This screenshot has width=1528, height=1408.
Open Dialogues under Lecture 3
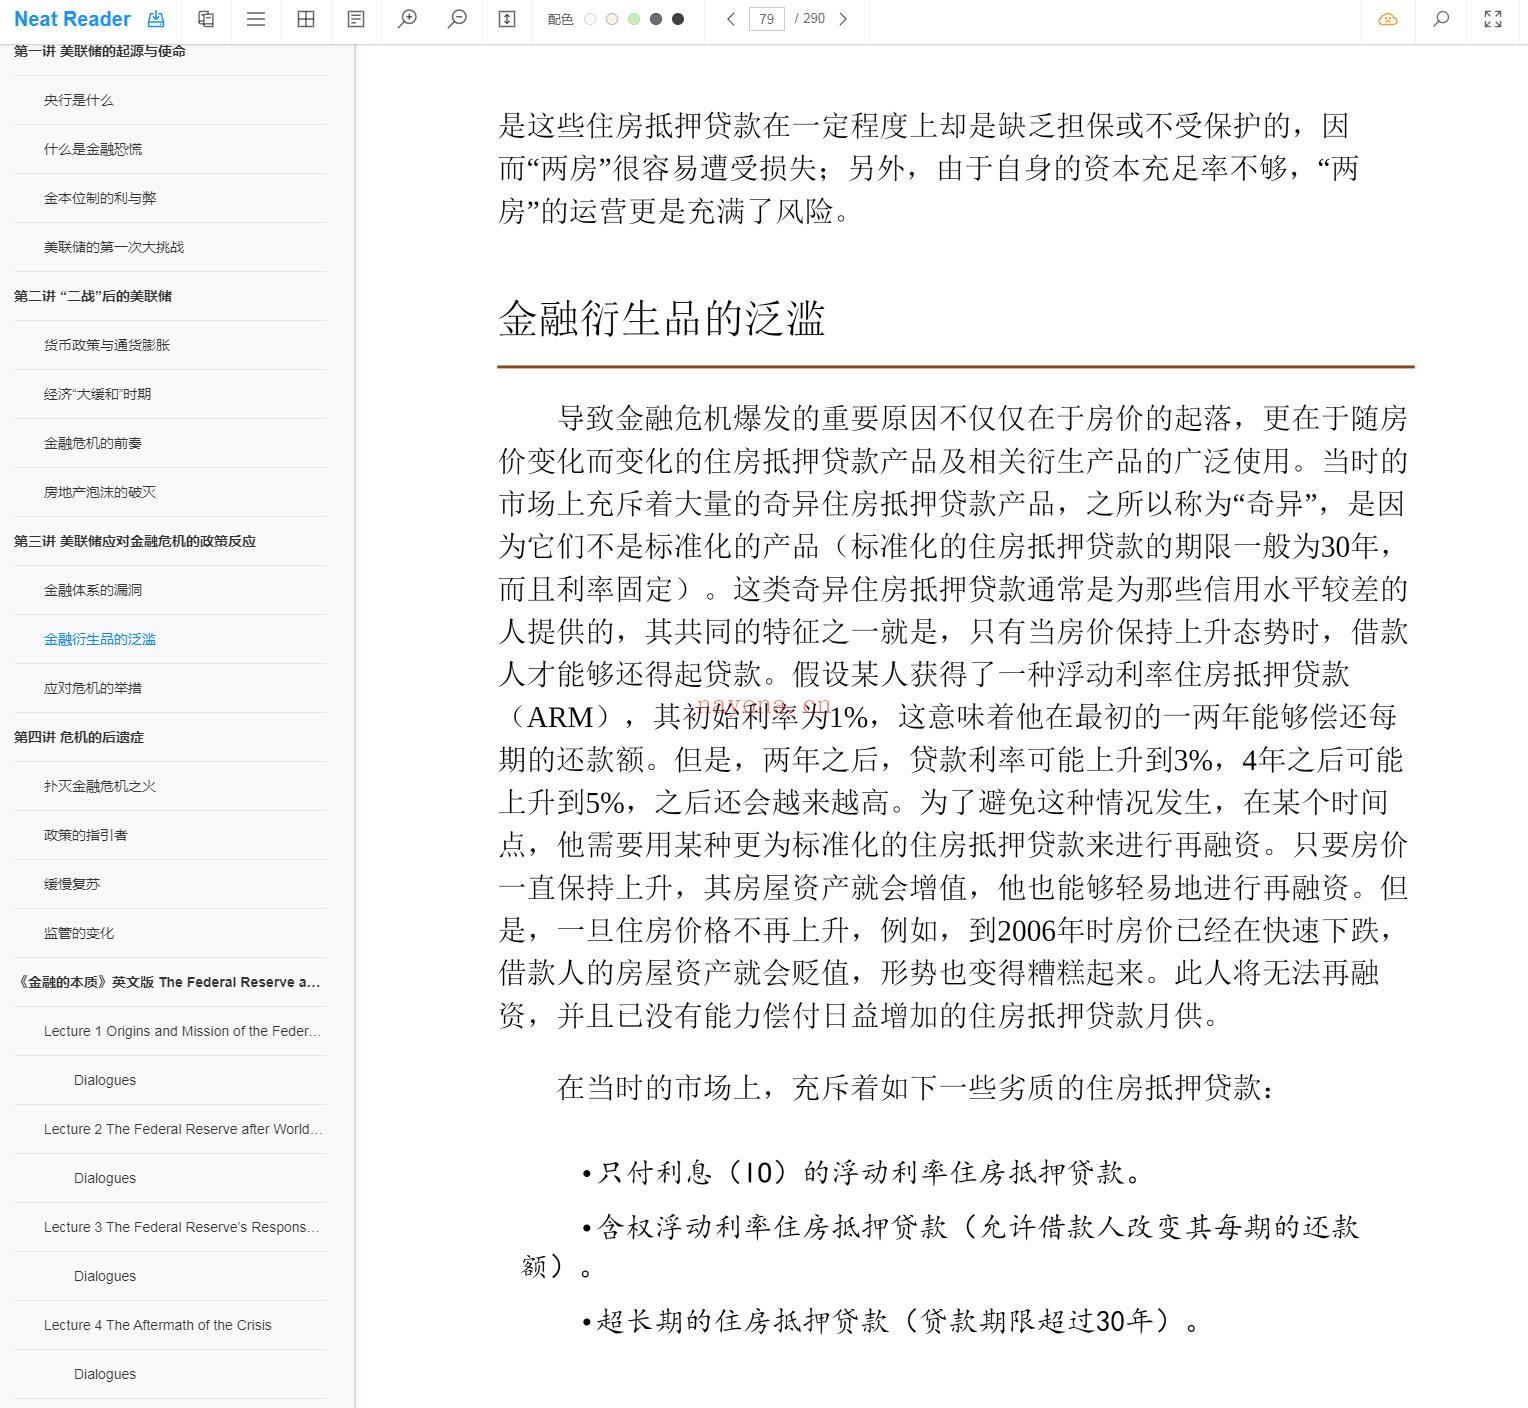click(105, 1276)
